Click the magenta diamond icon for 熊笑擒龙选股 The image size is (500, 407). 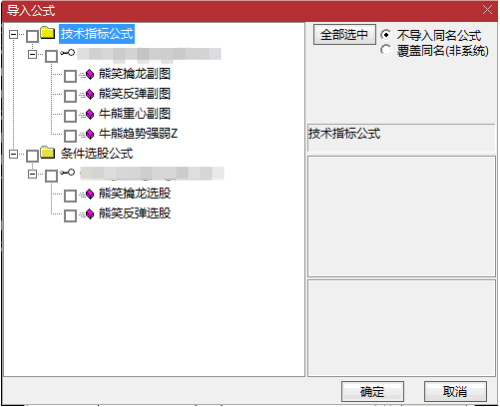coord(90,194)
